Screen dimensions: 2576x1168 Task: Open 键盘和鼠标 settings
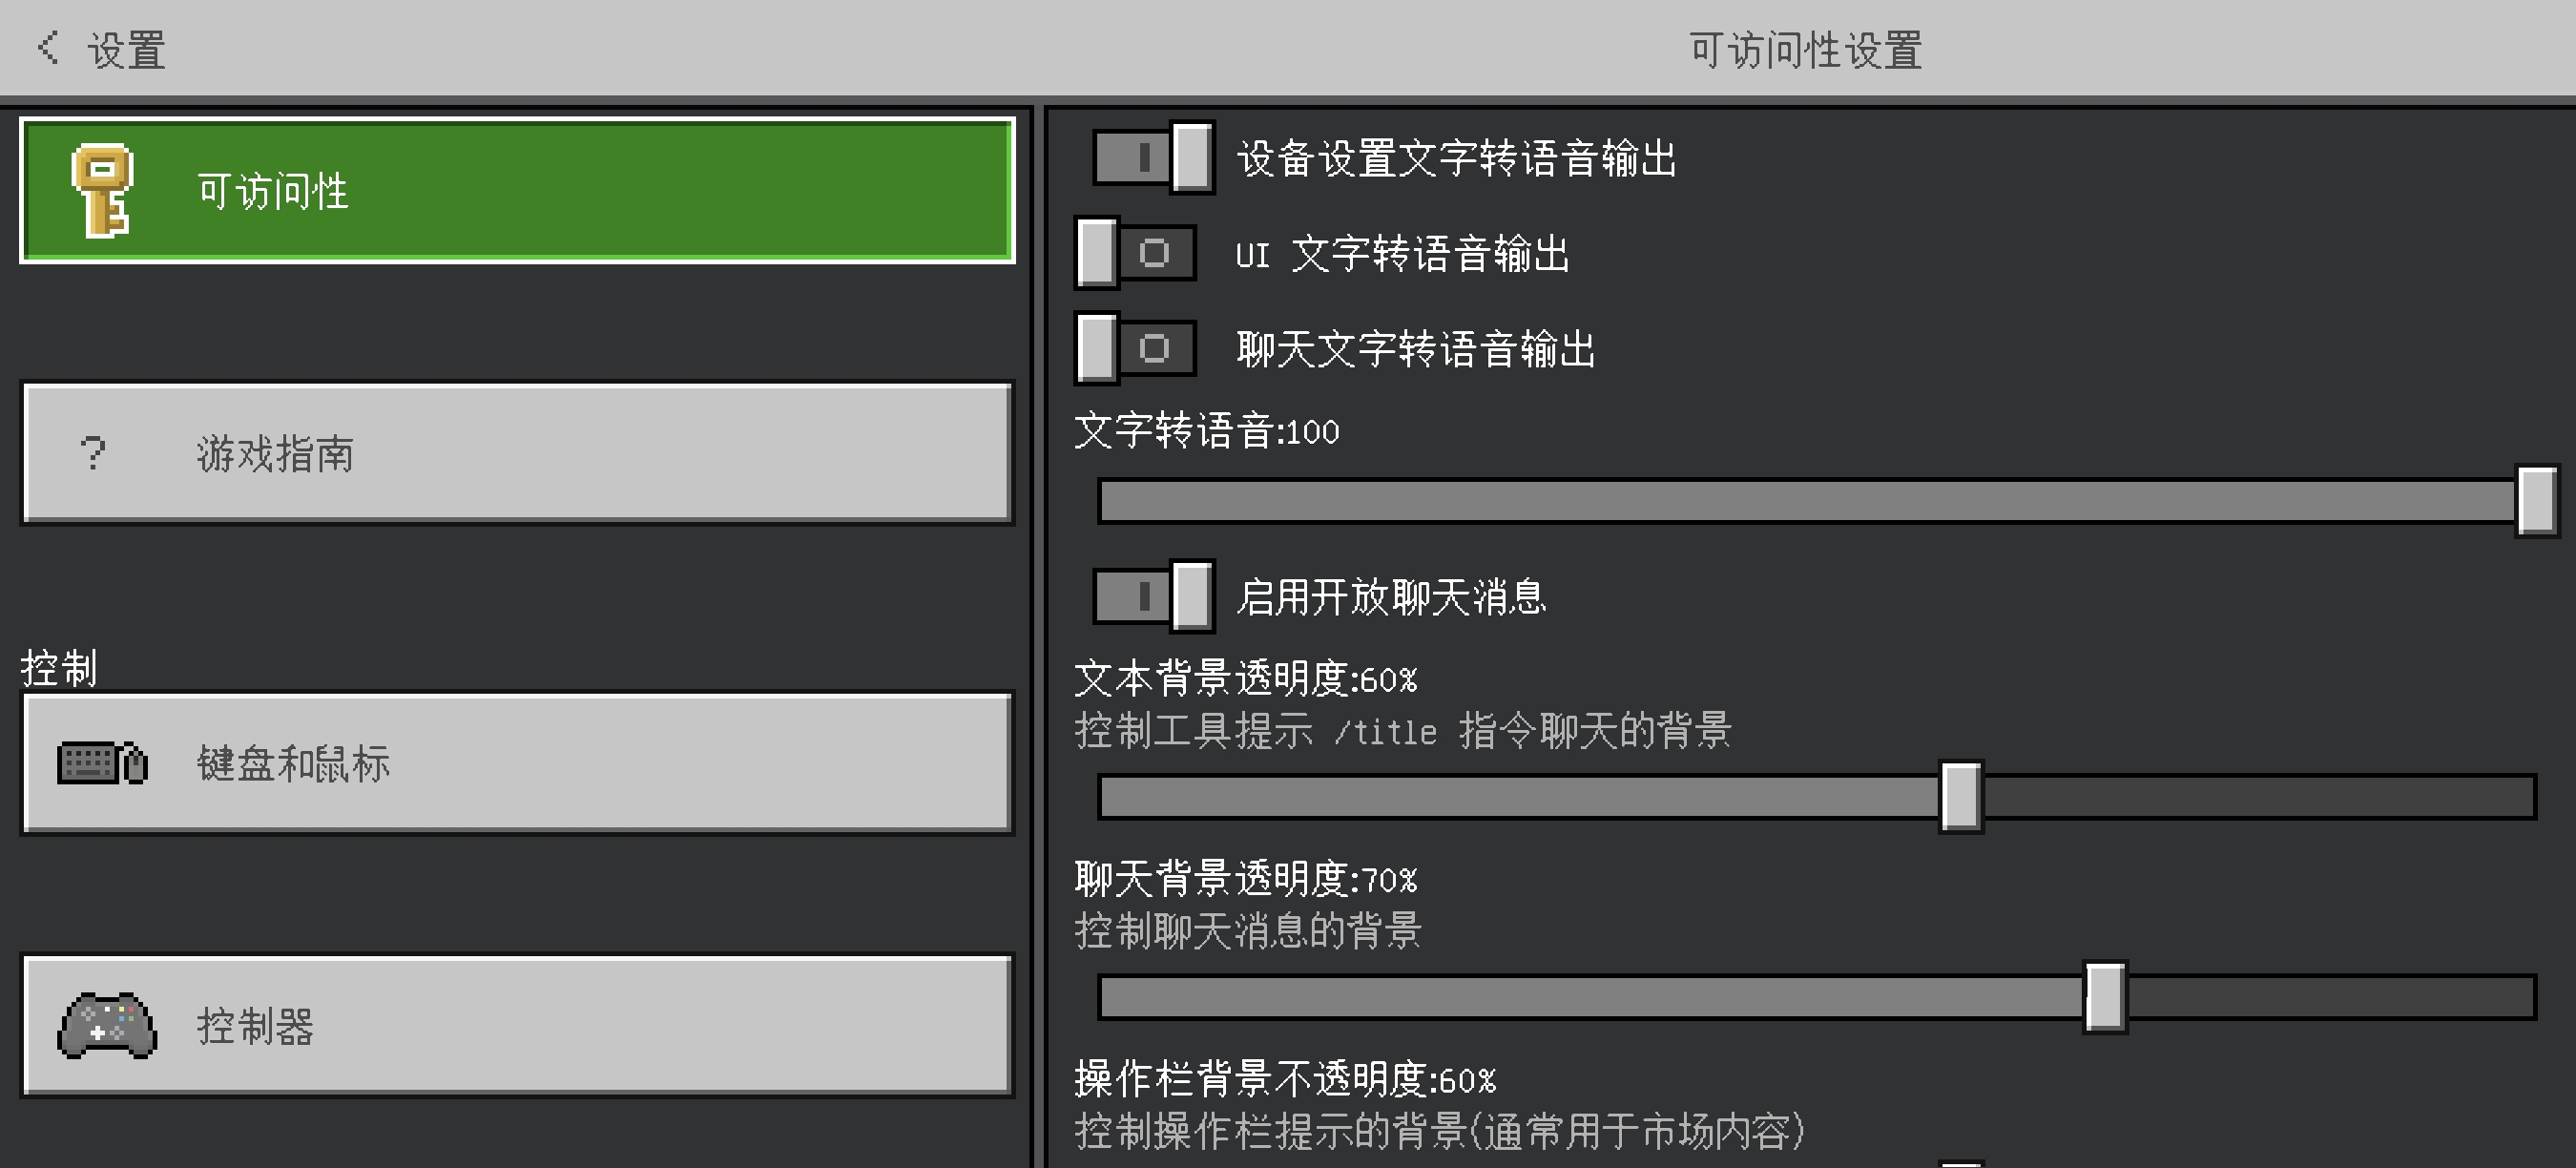[517, 763]
